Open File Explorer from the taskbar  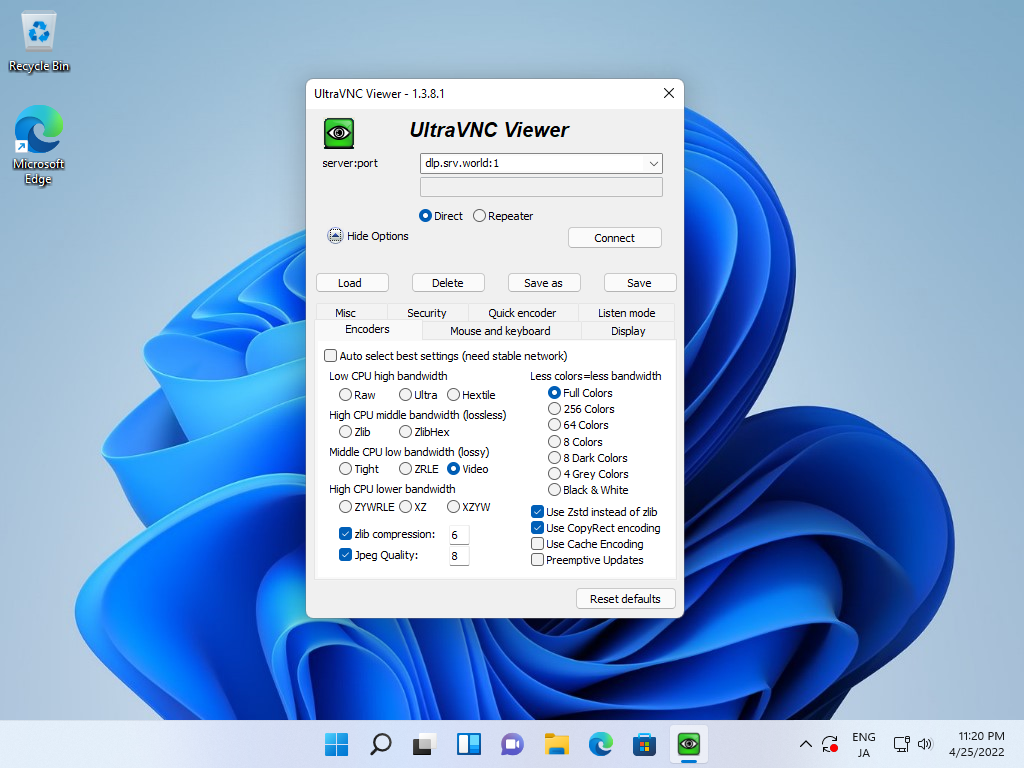[x=556, y=744]
